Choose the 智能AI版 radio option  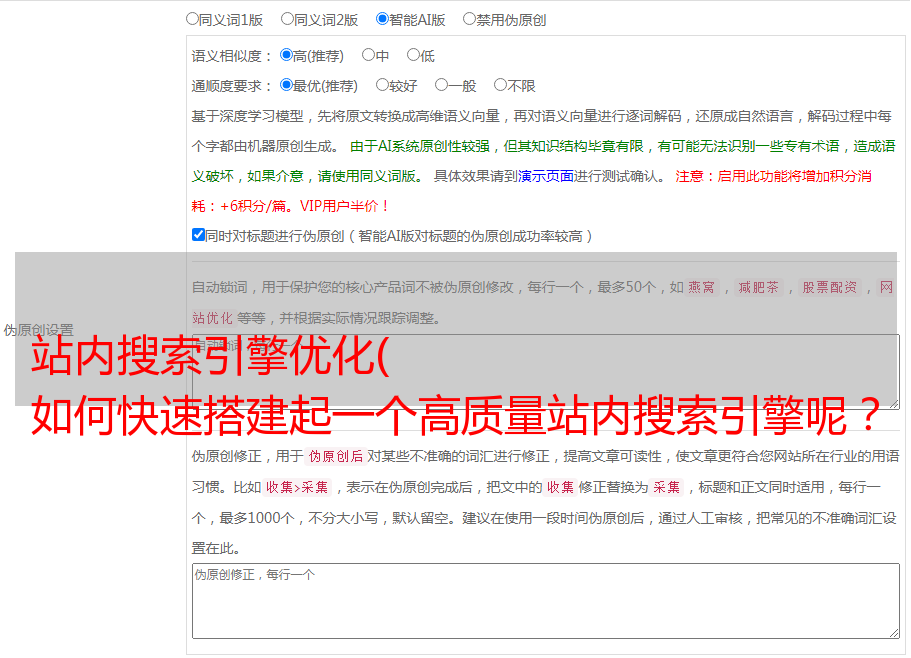click(x=382, y=19)
